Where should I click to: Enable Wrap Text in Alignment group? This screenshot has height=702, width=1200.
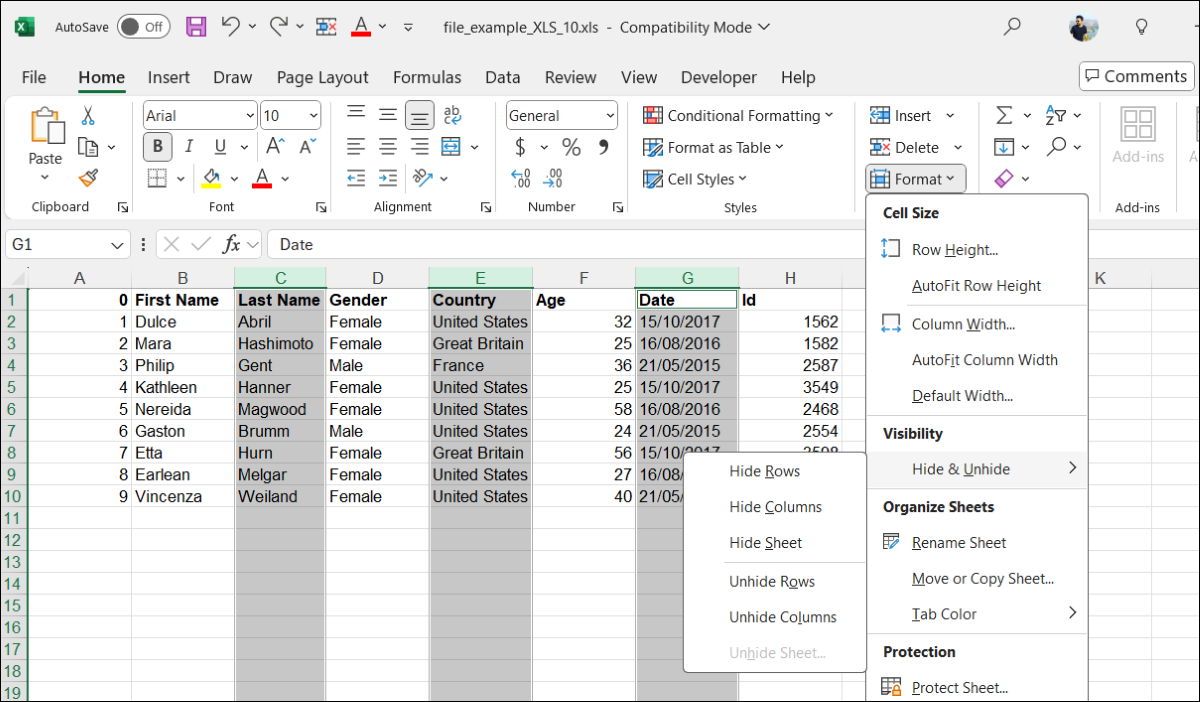452,115
